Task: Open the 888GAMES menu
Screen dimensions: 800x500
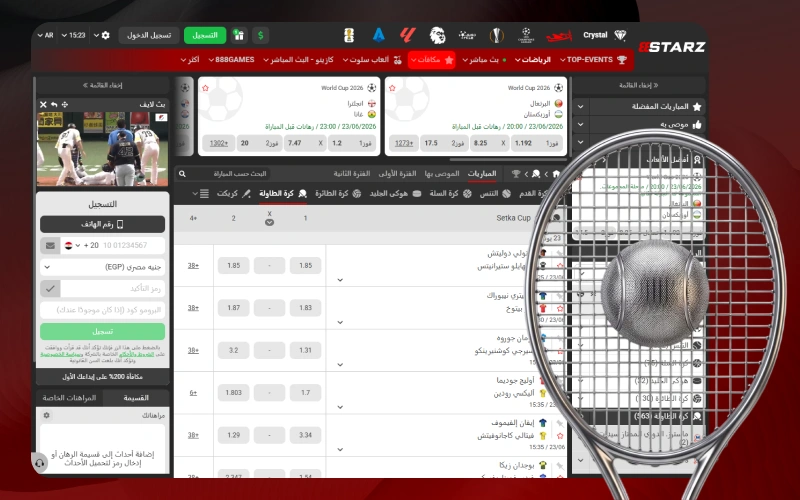Action: point(231,60)
